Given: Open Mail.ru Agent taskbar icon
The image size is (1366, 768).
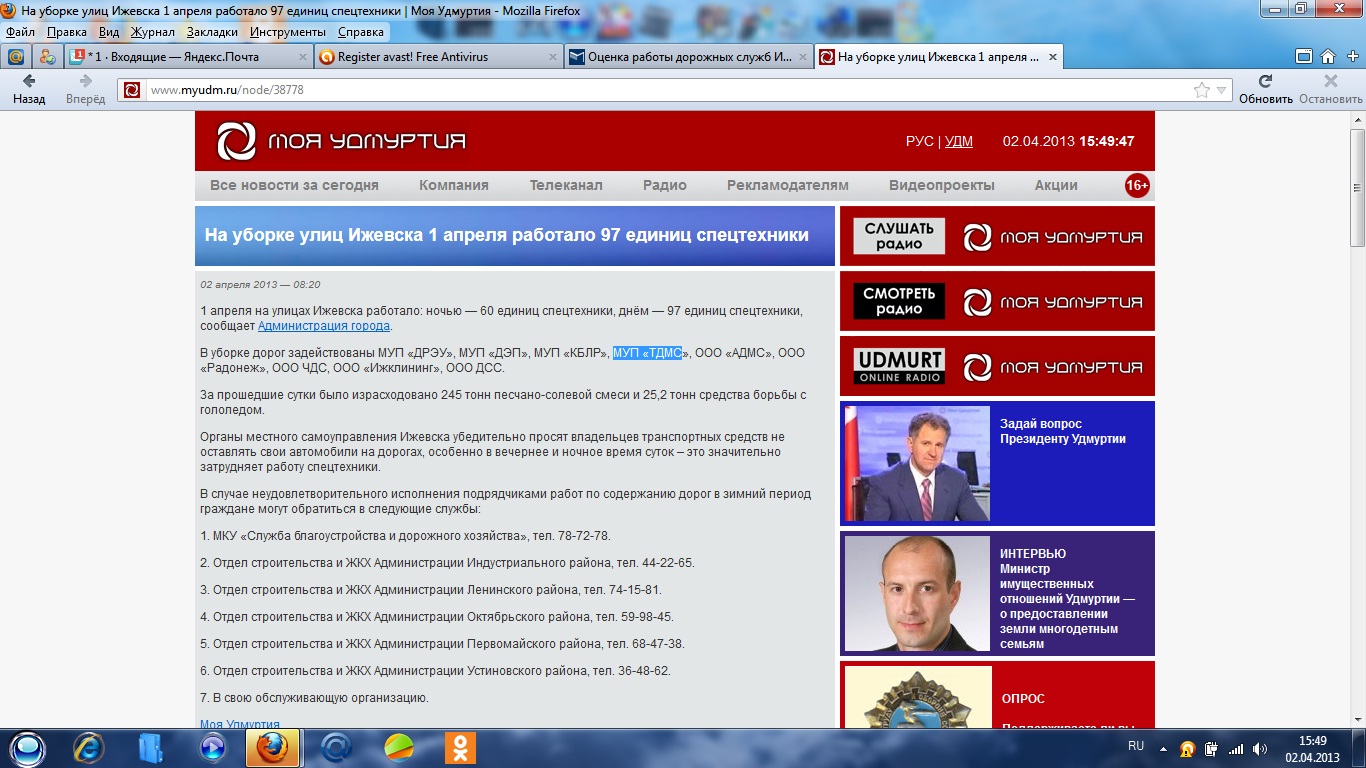Looking at the screenshot, I should click(337, 747).
